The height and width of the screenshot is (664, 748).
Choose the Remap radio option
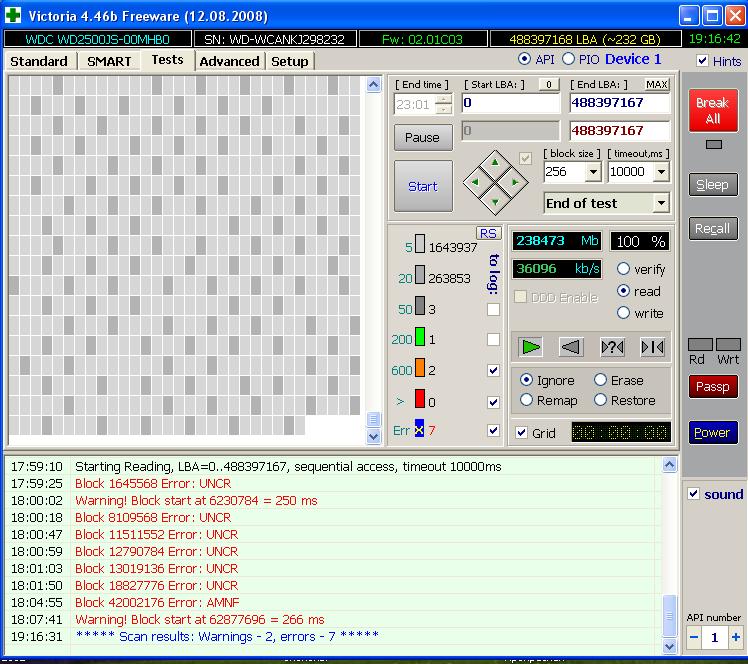pyautogui.click(x=527, y=400)
